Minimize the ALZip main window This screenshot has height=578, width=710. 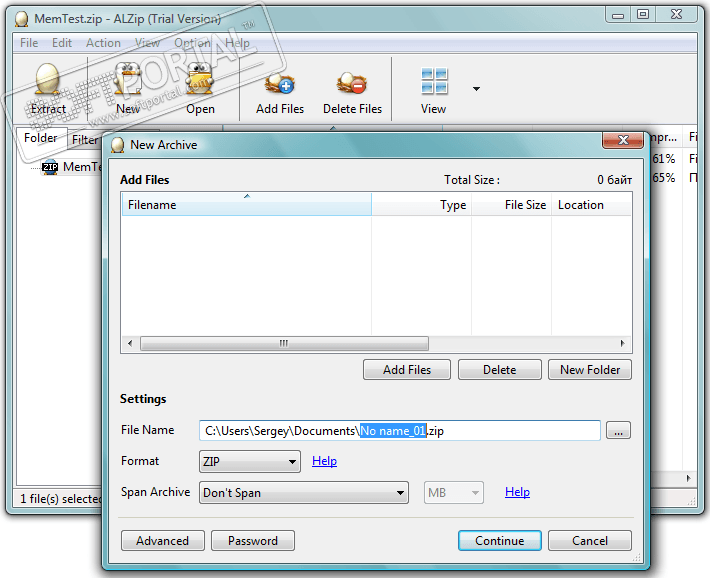(x=618, y=14)
